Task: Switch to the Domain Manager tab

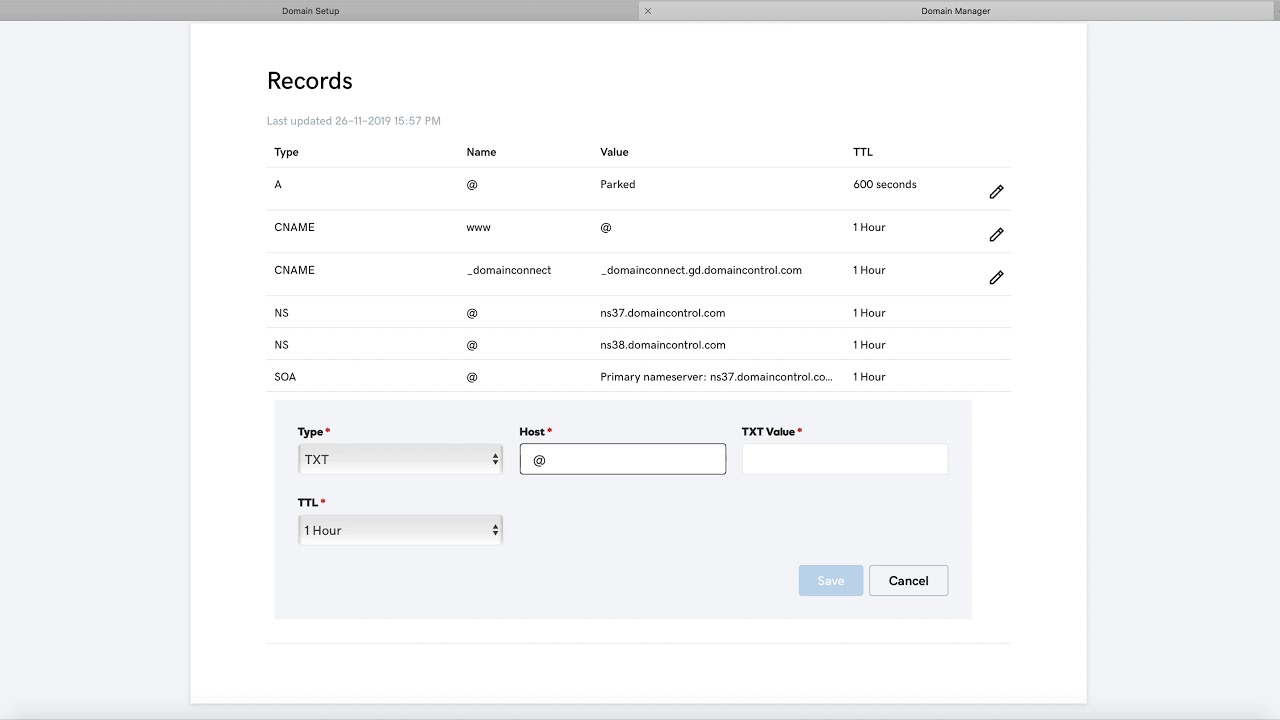Action: coord(955,11)
